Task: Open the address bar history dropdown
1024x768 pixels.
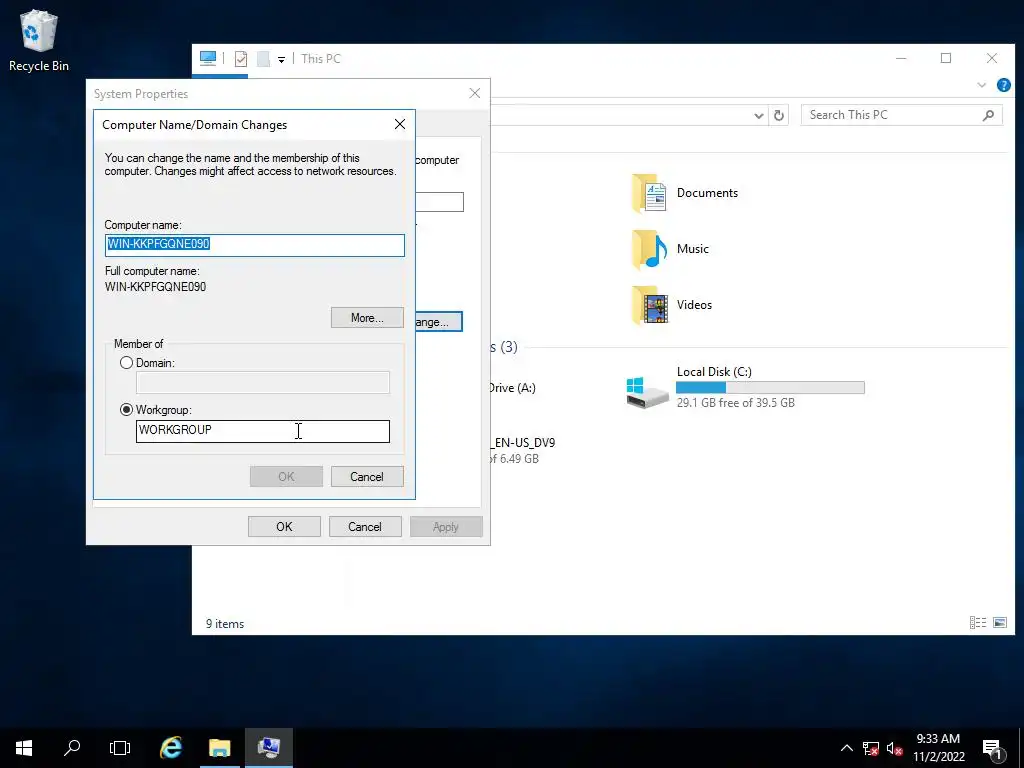Action: (x=759, y=116)
